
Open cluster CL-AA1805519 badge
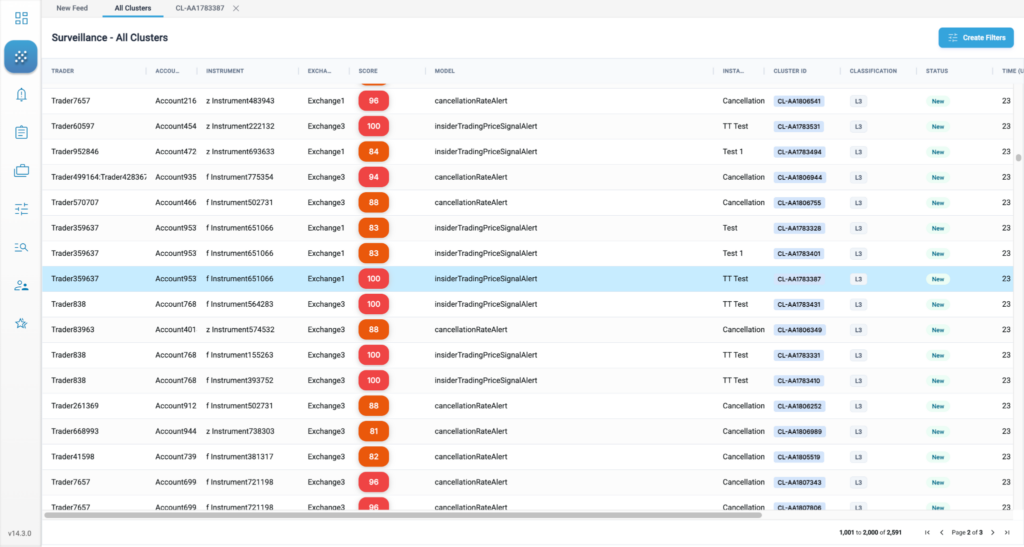coord(799,458)
